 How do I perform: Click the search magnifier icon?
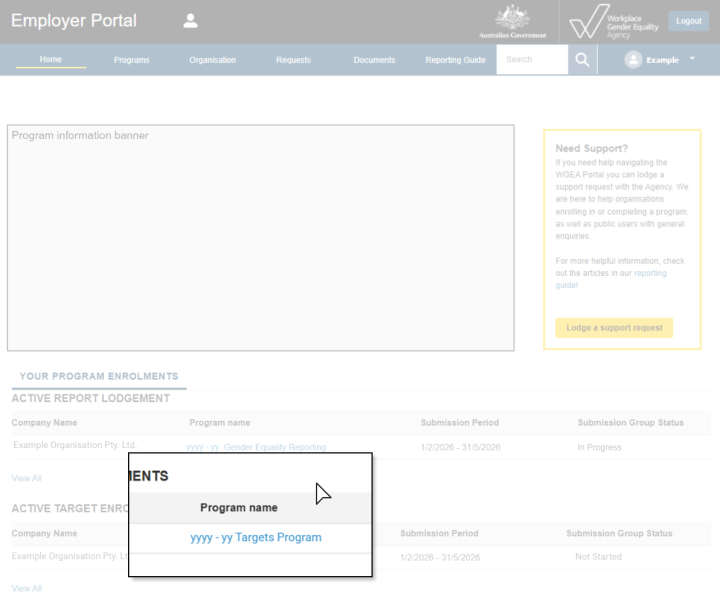coord(582,60)
